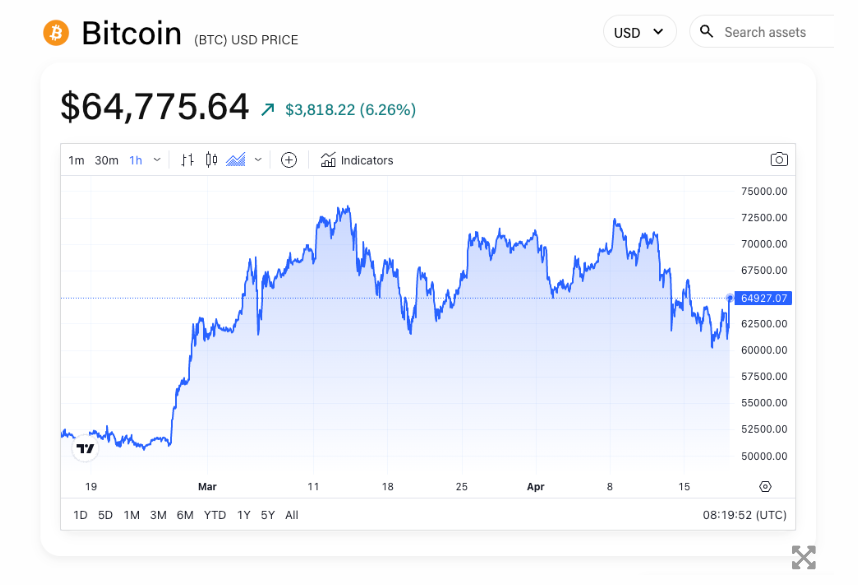858x585 pixels.
Task: Switch to candlestick chart style
Action: pyautogui.click(x=211, y=160)
